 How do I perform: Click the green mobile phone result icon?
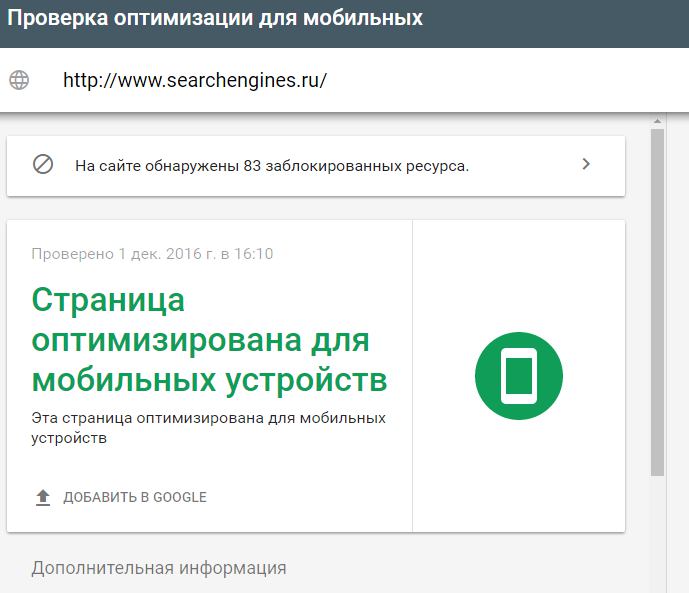point(519,376)
